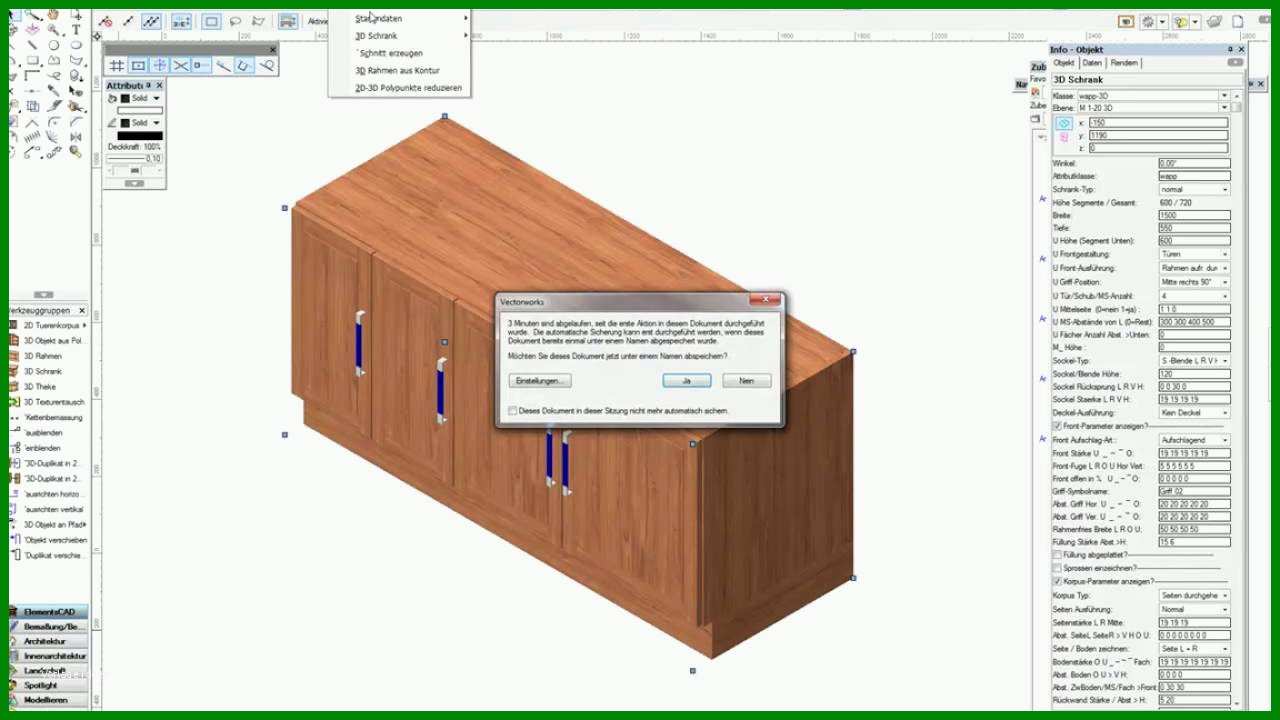Screen dimensions: 1280x720
Task: Click the polygon selection mode icon
Action: pos(258,21)
